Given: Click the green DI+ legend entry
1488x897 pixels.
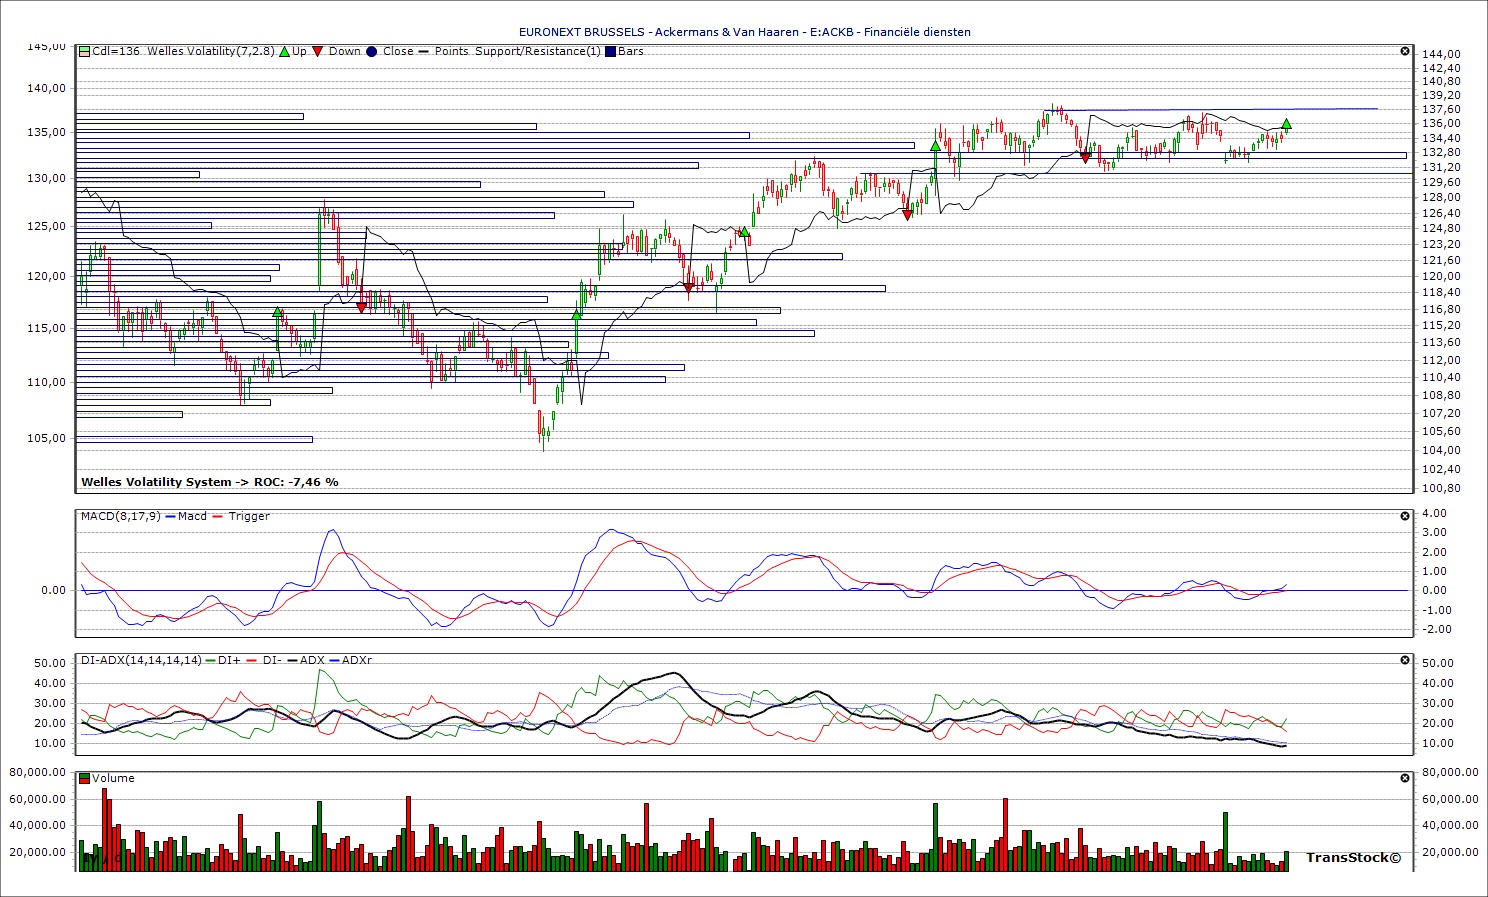Looking at the screenshot, I should click(223, 660).
